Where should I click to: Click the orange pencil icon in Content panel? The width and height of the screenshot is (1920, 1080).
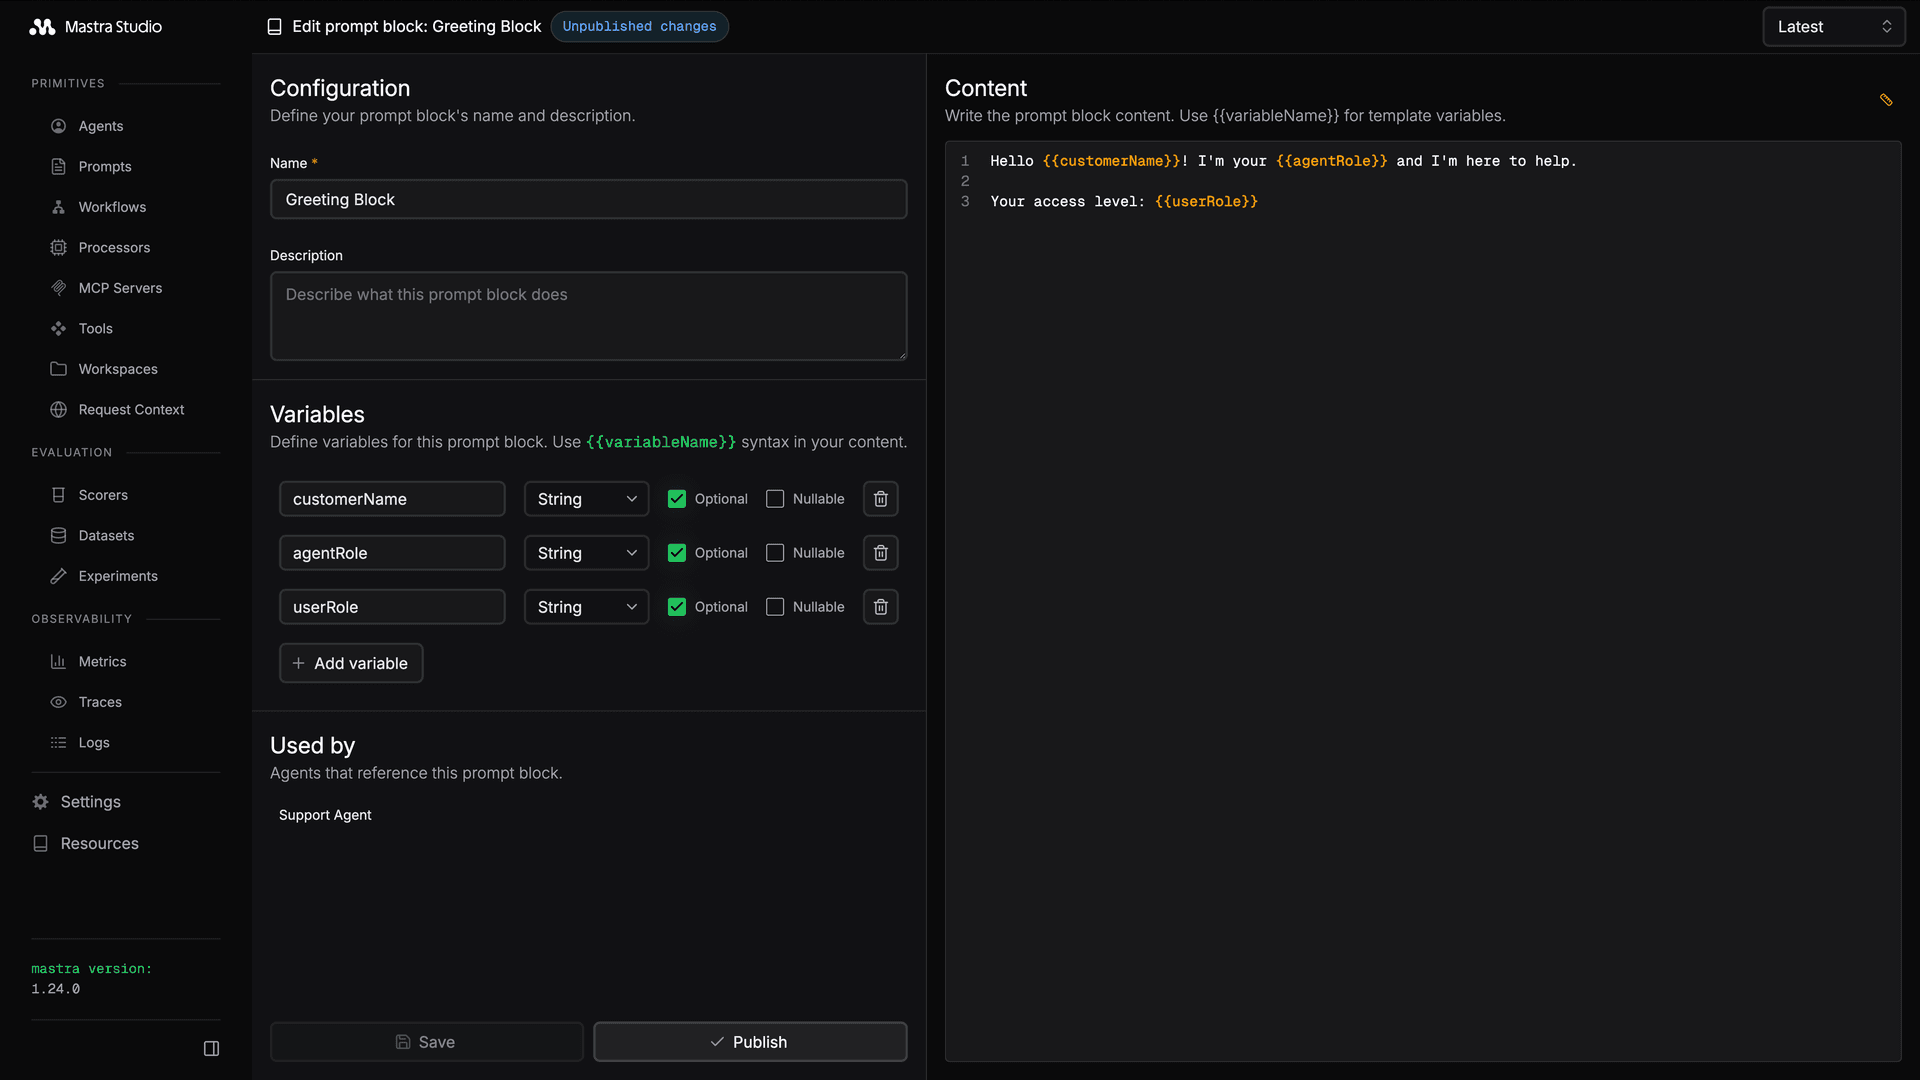click(x=1886, y=100)
